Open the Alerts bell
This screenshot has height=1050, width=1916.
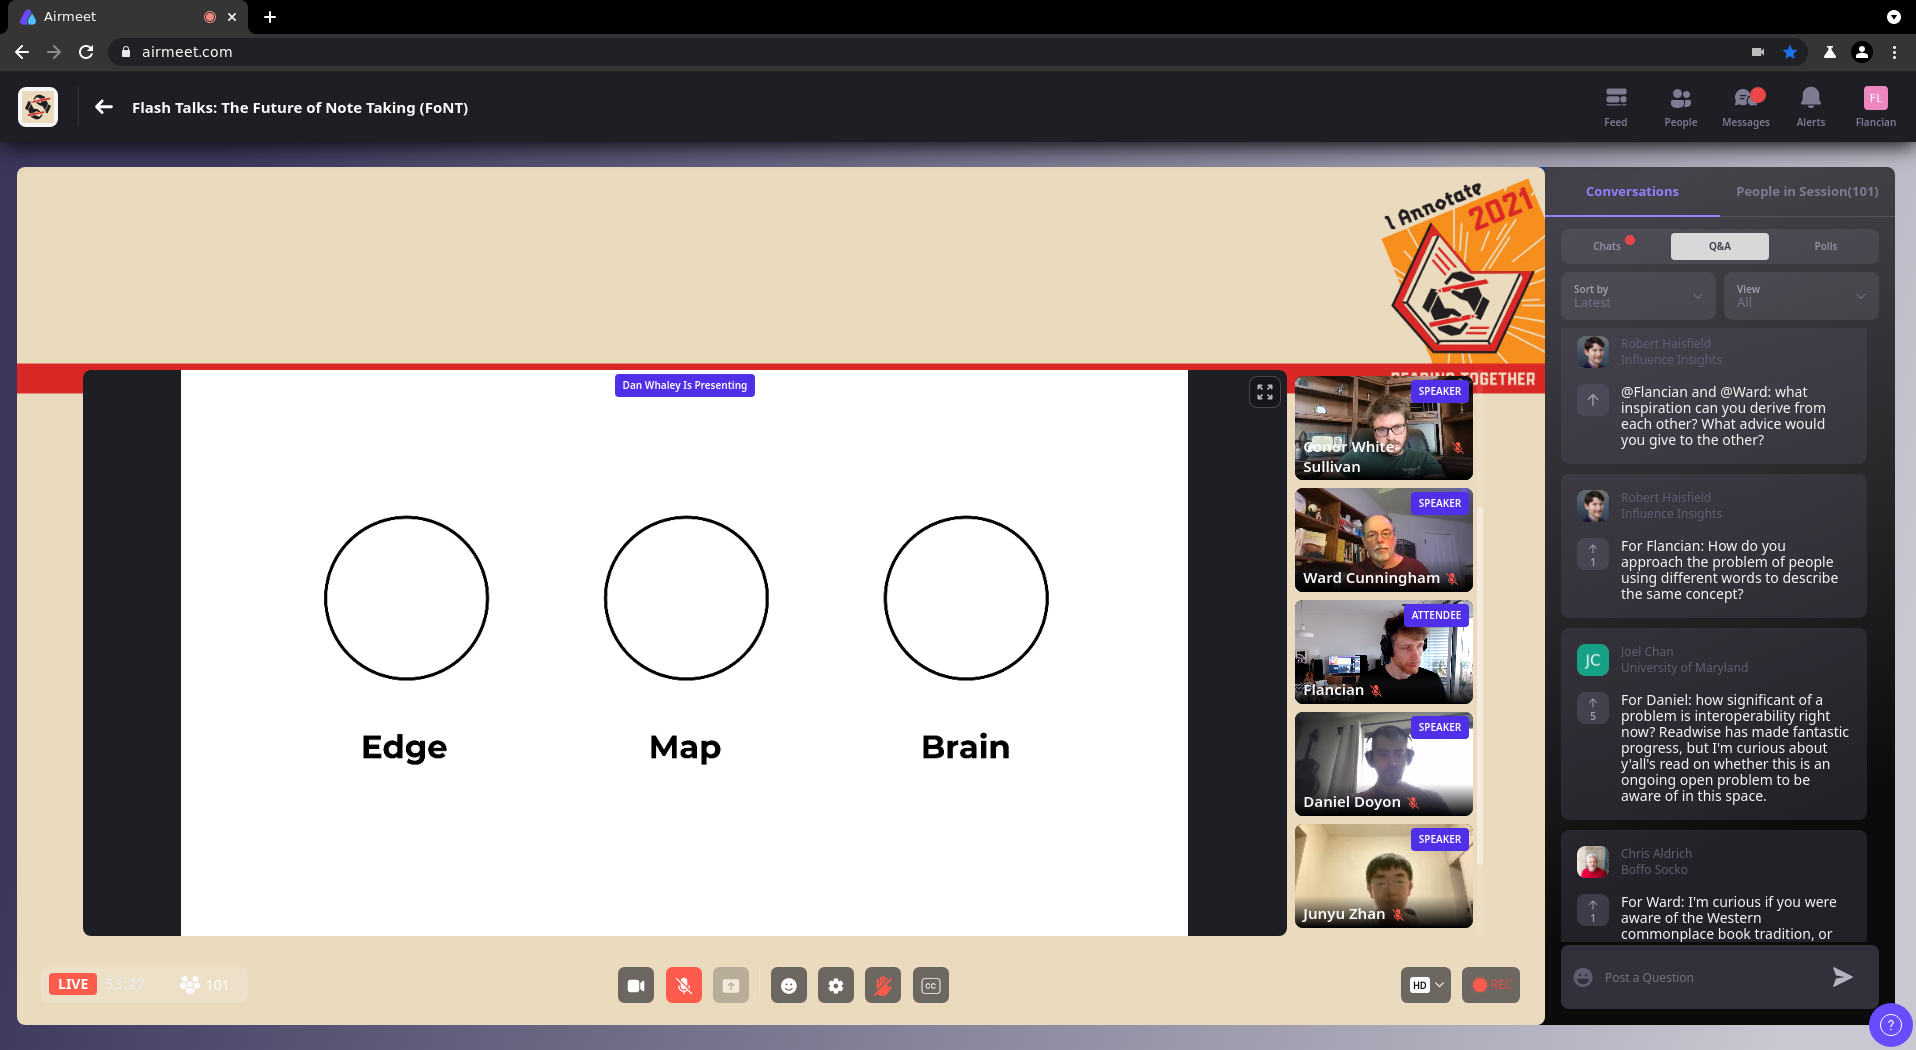click(x=1811, y=107)
